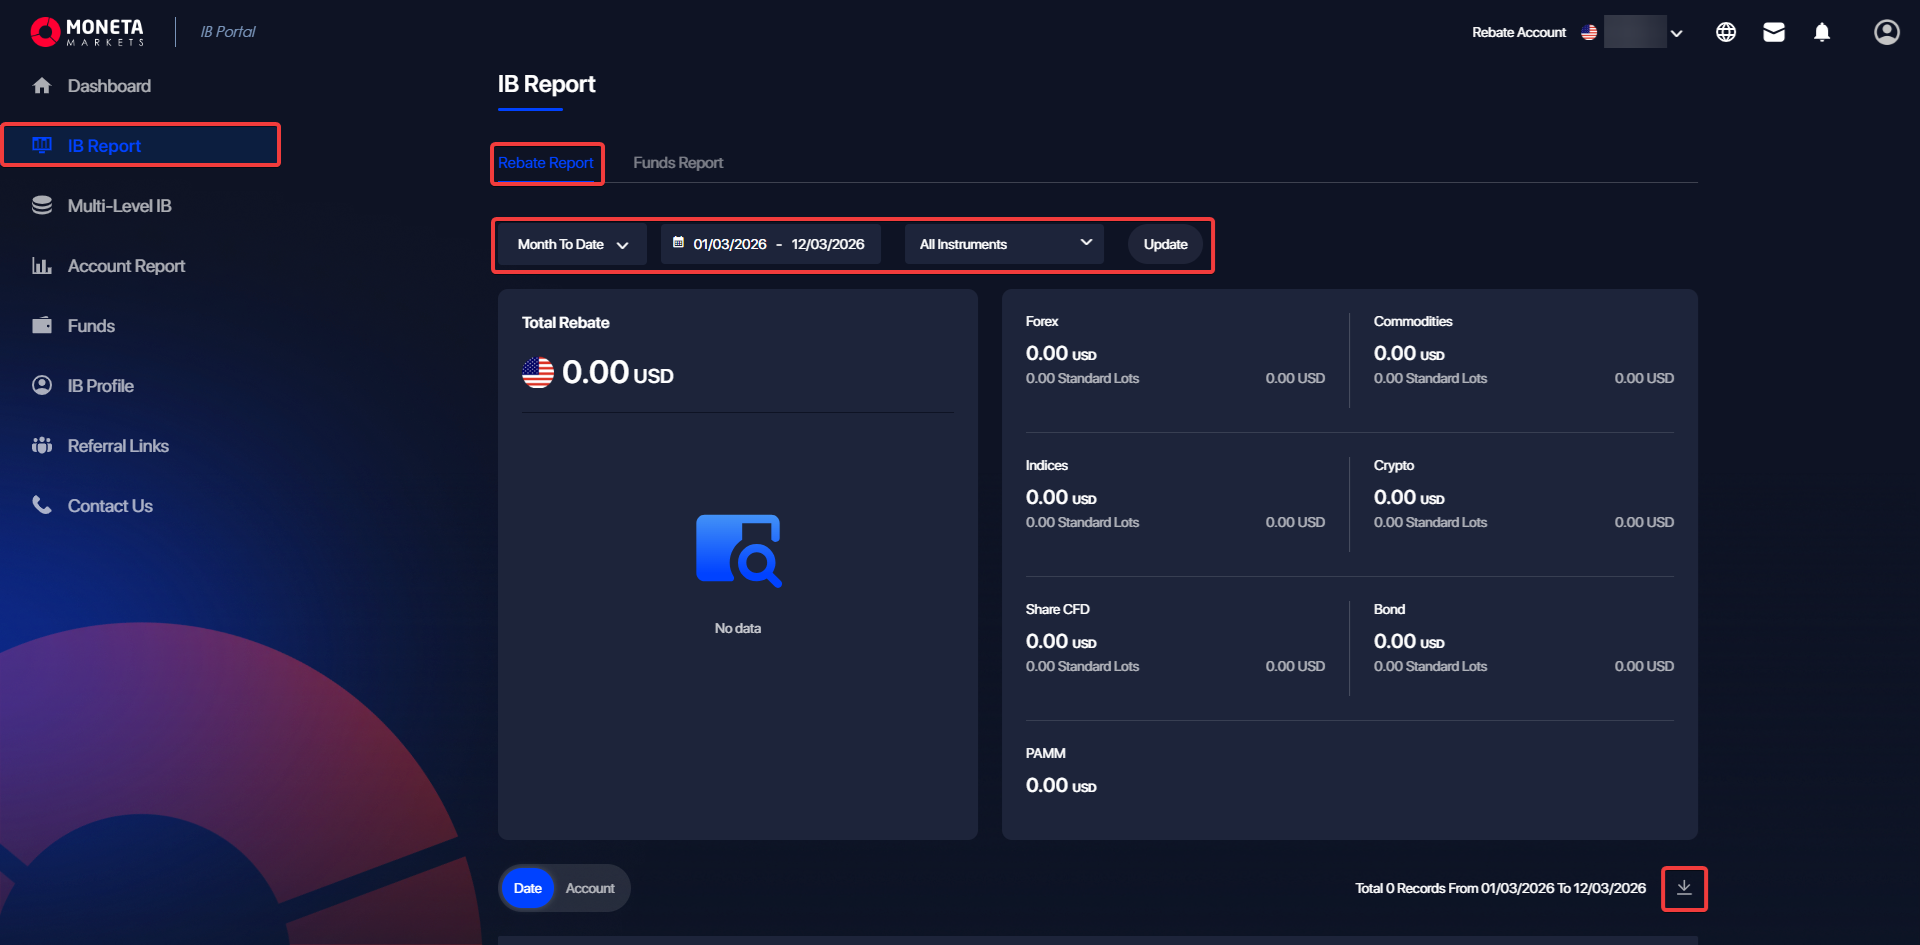Switch to the Rebate Report tab
This screenshot has height=945, width=1920.
pyautogui.click(x=546, y=163)
